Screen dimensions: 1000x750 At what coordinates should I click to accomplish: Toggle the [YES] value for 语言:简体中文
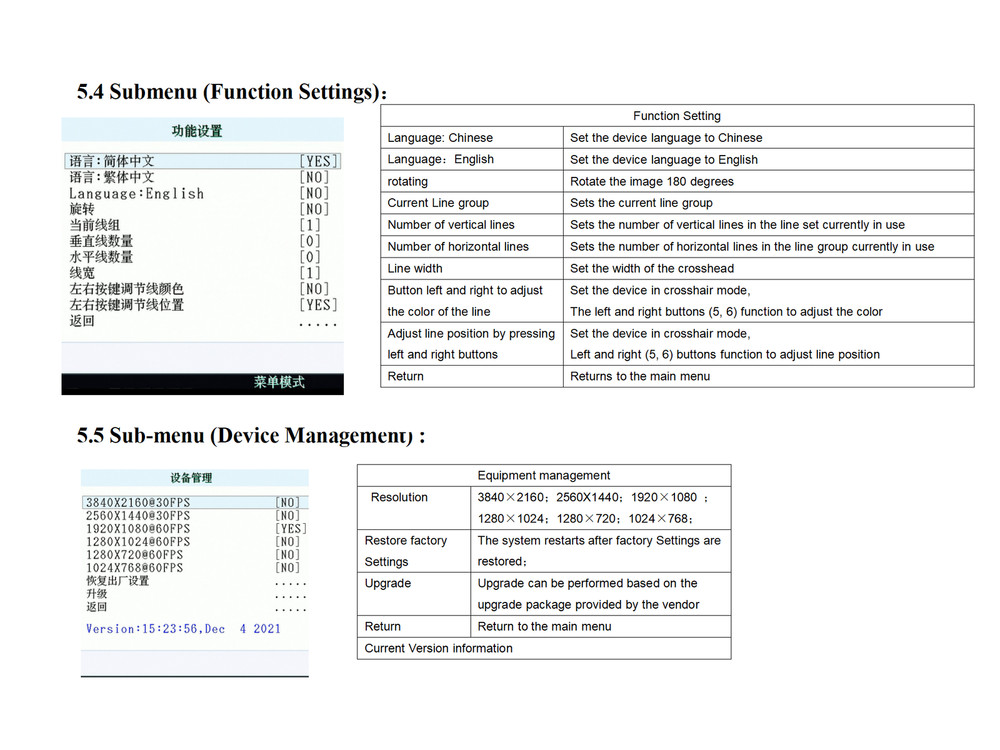click(318, 161)
